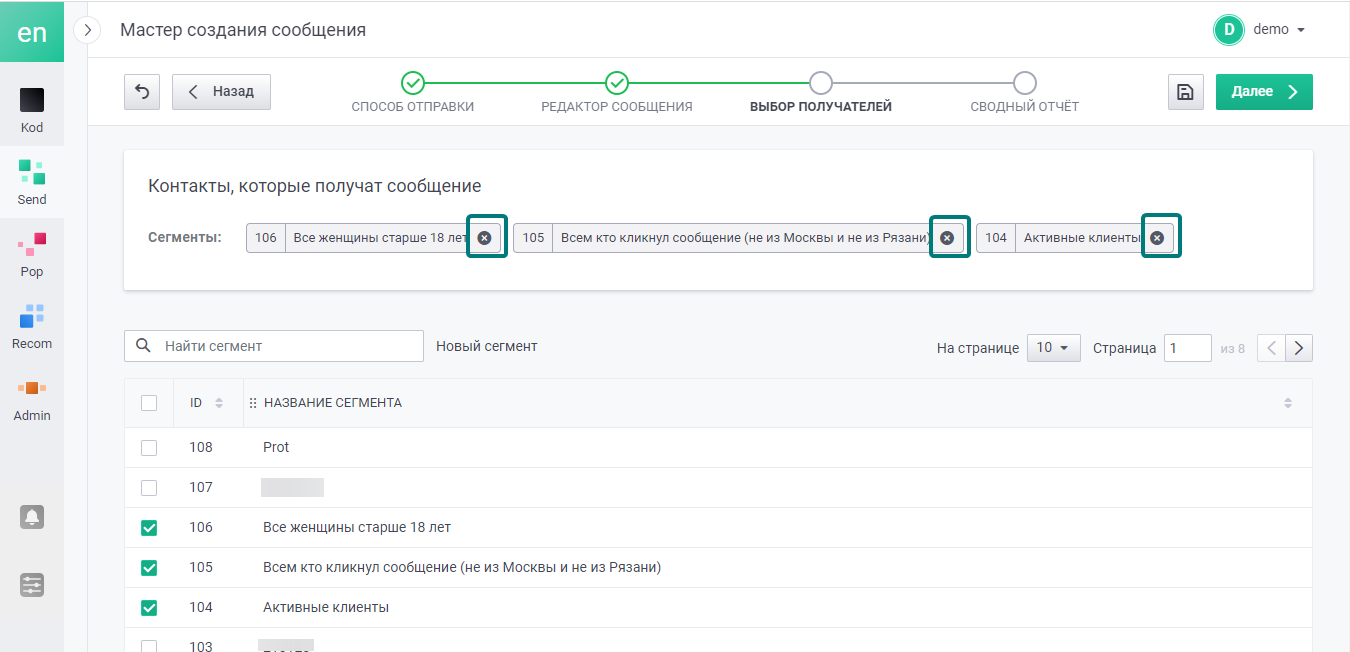Remove segment 106 Все женщины старше 18 лет
The width and height of the screenshot is (1350, 652).
(x=485, y=238)
